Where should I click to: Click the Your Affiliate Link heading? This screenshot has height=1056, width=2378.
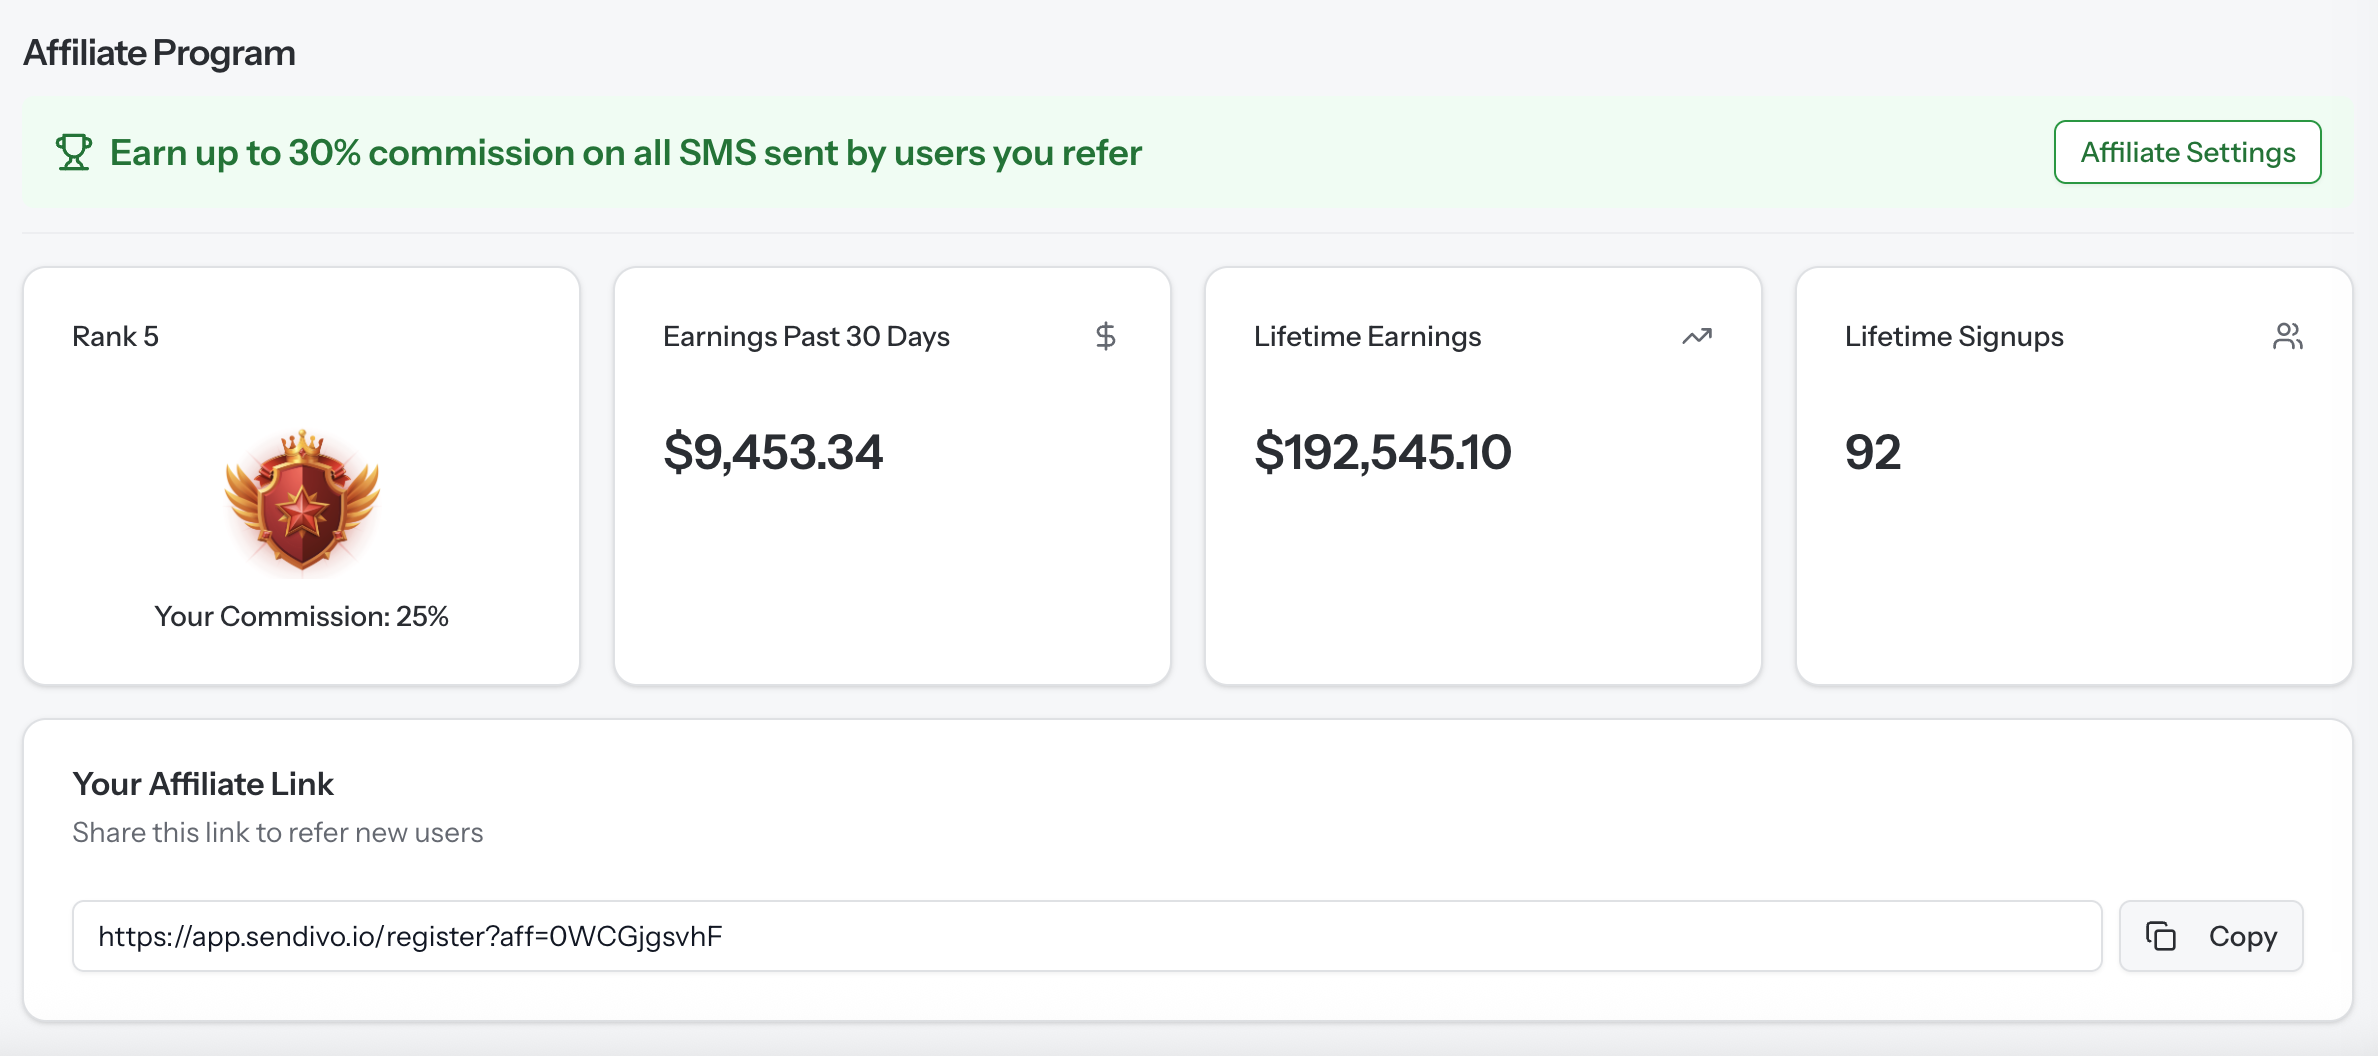click(203, 784)
